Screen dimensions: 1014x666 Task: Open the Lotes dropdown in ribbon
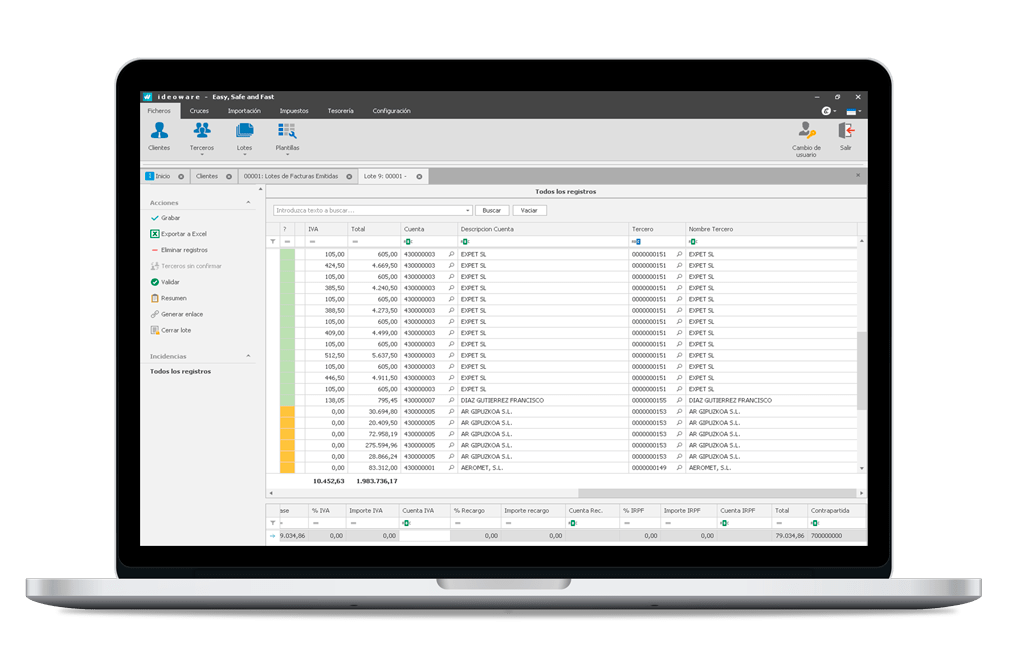pyautogui.click(x=245, y=155)
